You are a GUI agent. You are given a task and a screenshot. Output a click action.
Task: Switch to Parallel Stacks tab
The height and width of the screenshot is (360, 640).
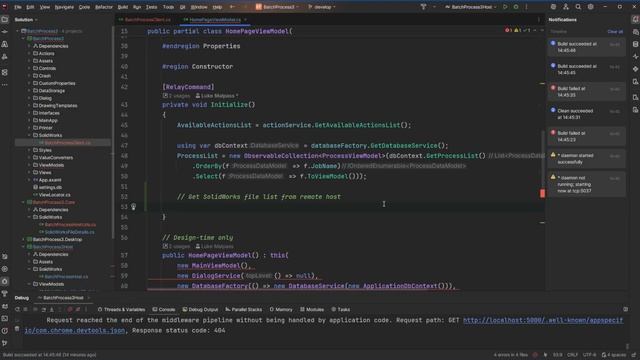pos(243,309)
